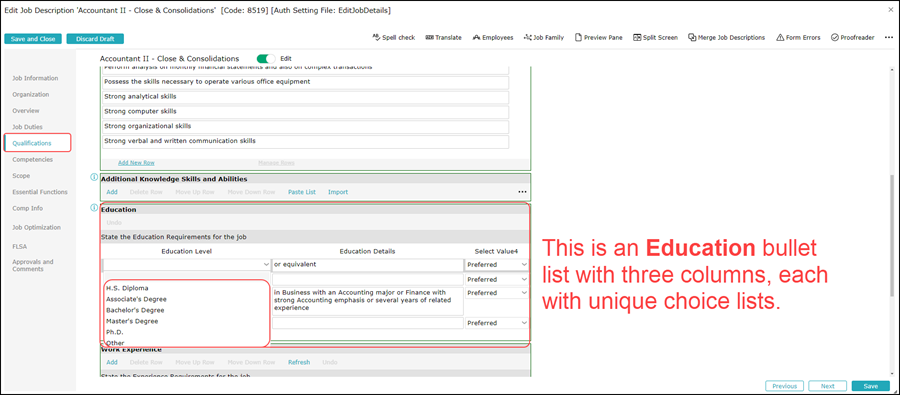Click the Next button
Viewport: 900px width, 395px height.
[x=828, y=386]
